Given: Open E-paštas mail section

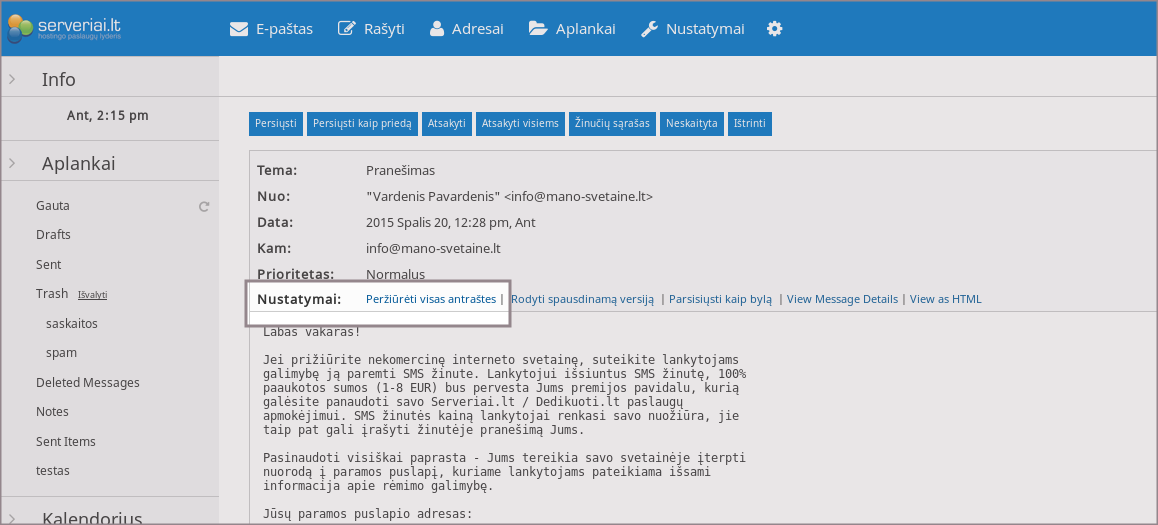Looking at the screenshot, I should point(271,29).
